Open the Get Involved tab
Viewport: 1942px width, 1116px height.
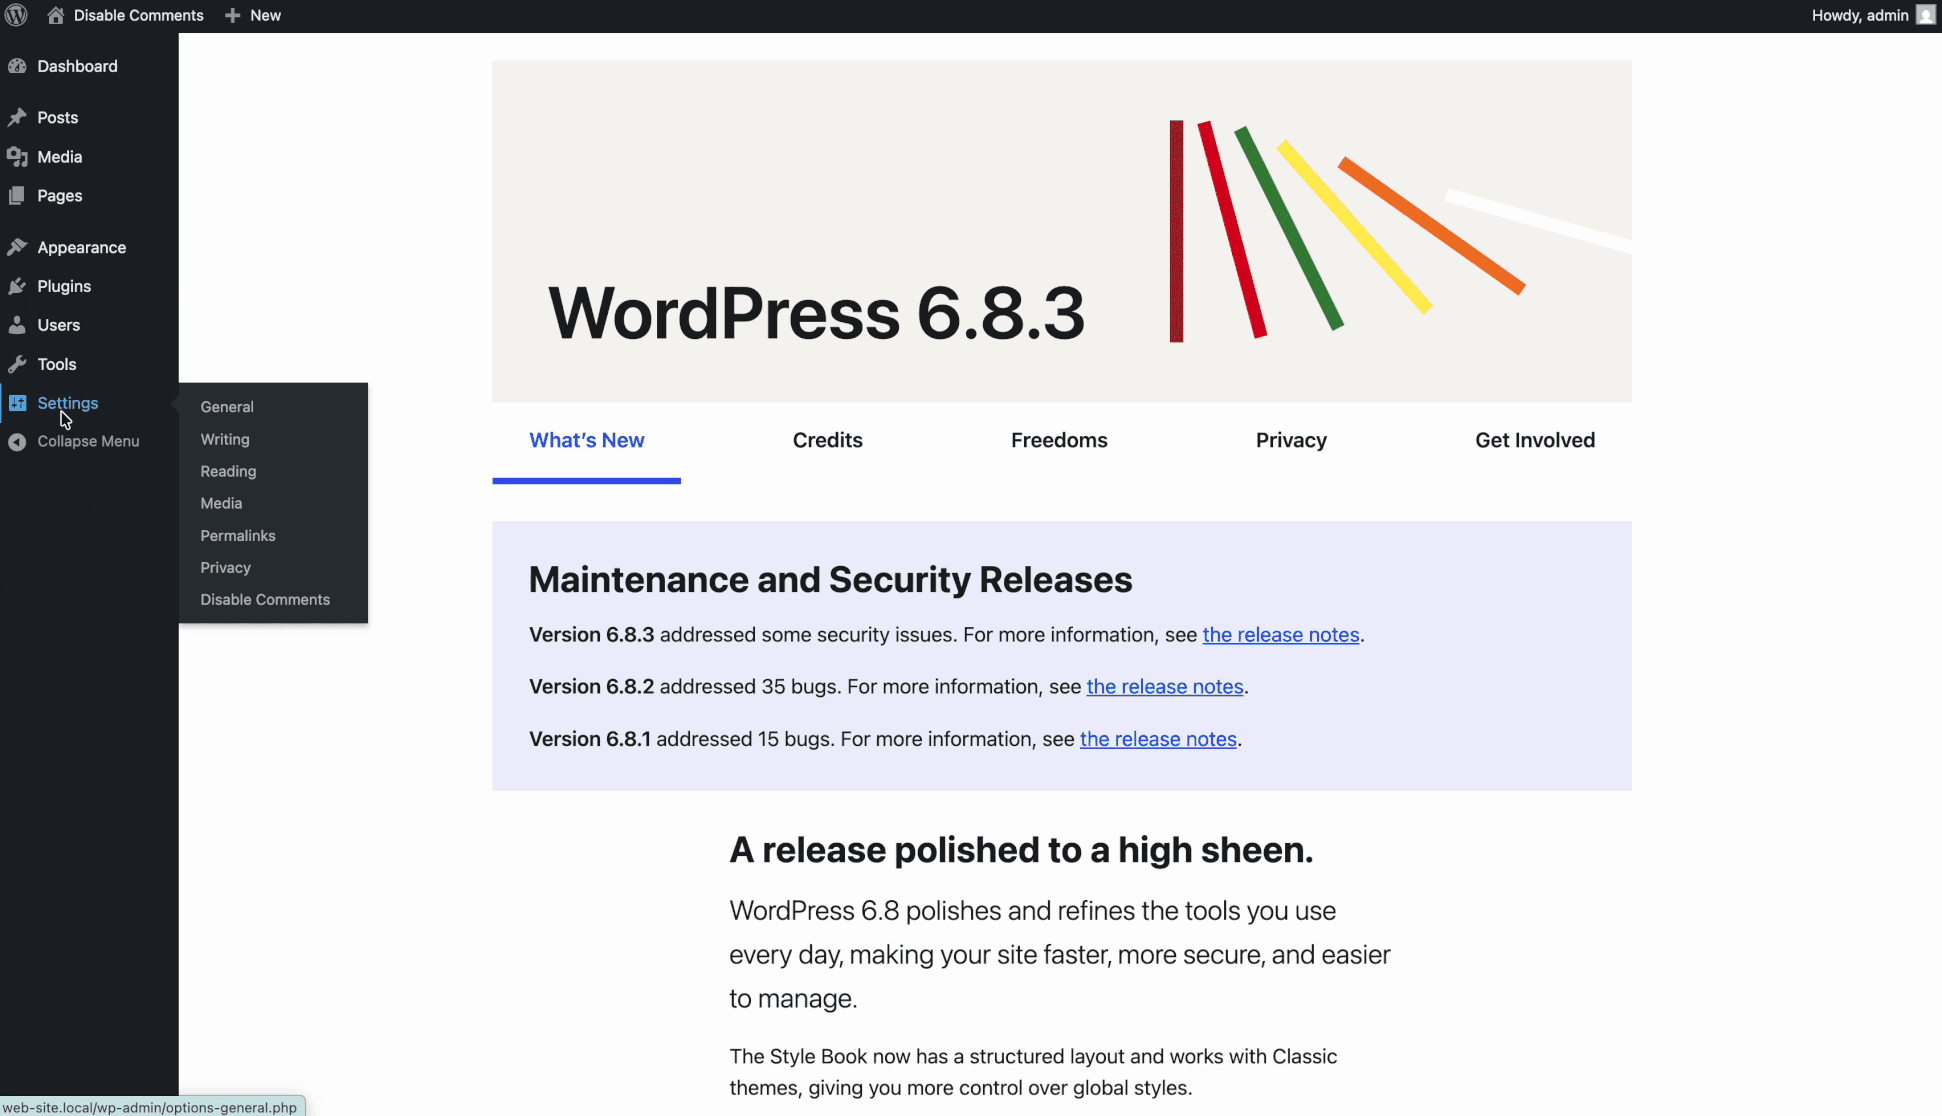point(1535,440)
